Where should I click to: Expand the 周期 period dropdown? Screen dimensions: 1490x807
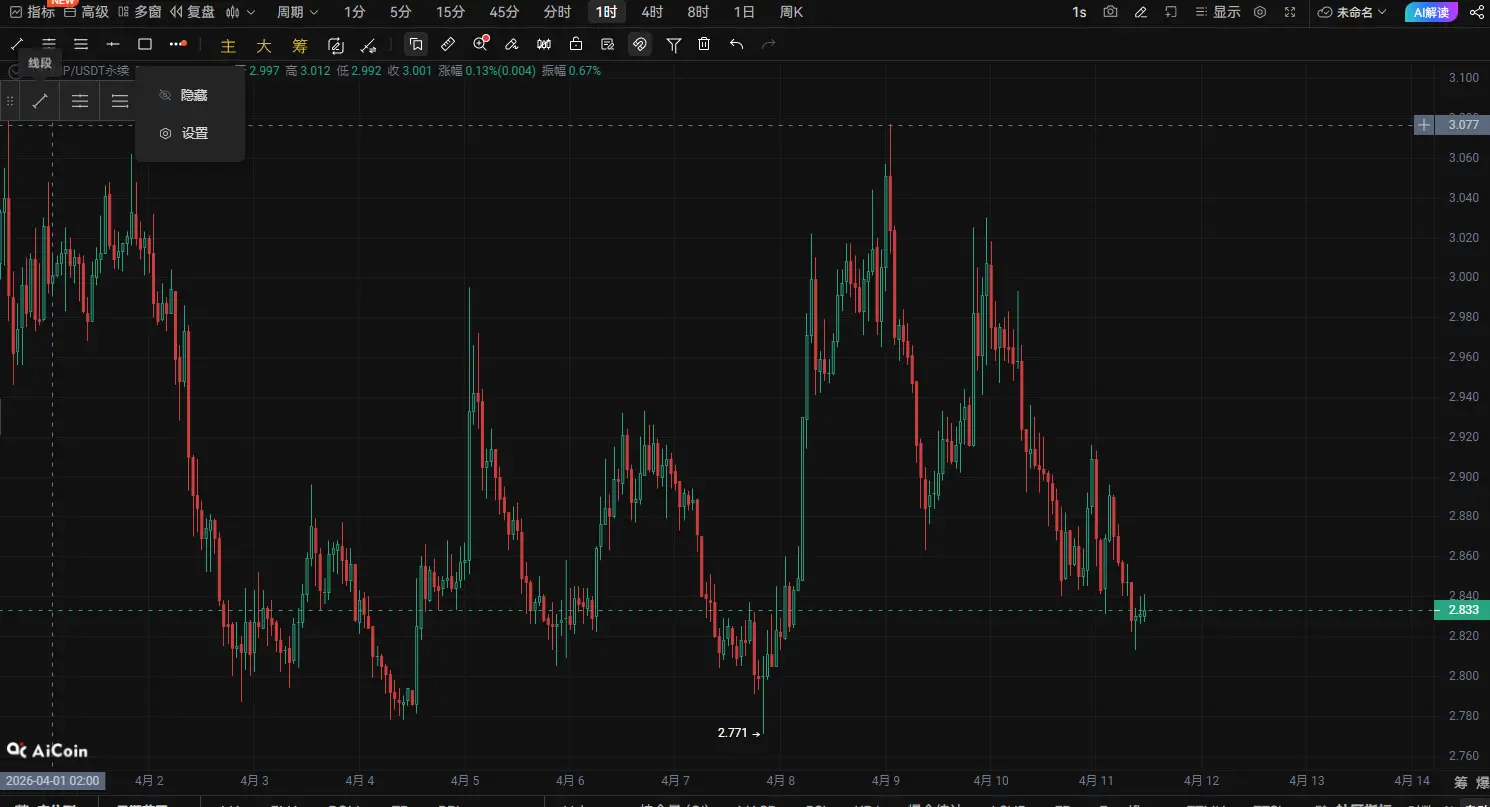[x=298, y=12]
